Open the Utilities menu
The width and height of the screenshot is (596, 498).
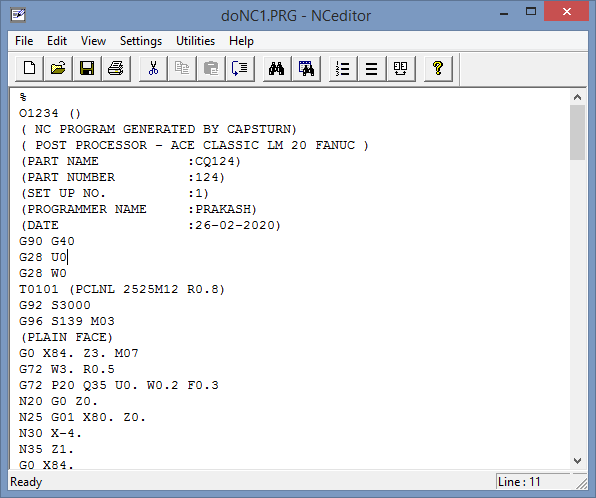[195, 41]
